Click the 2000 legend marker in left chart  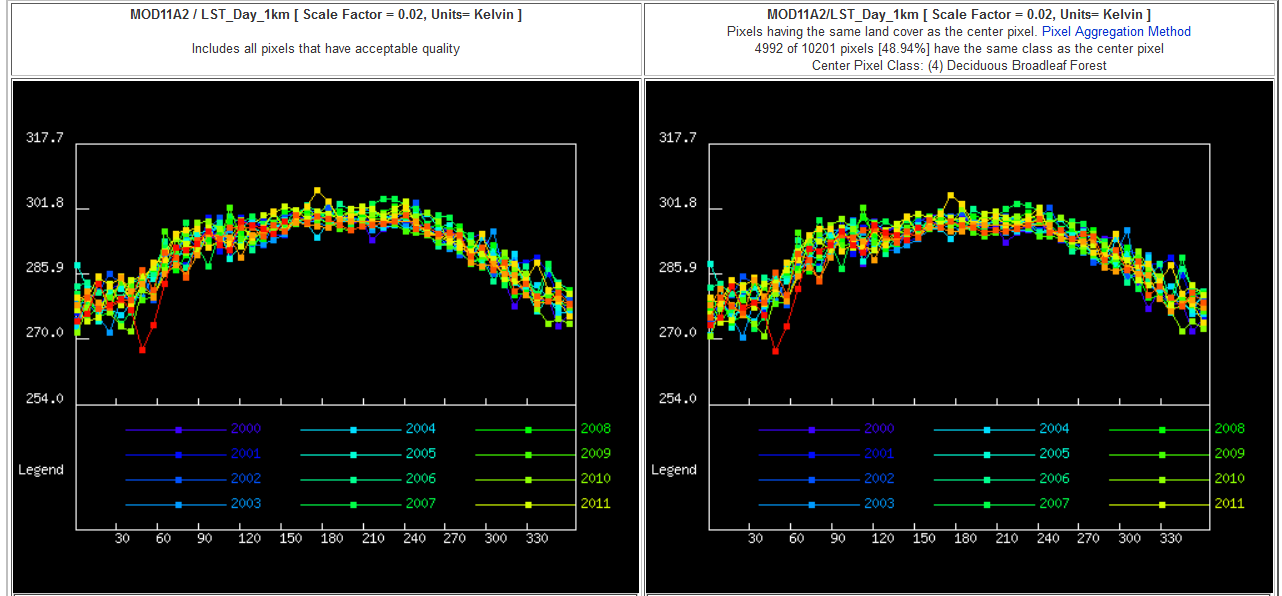click(178, 430)
